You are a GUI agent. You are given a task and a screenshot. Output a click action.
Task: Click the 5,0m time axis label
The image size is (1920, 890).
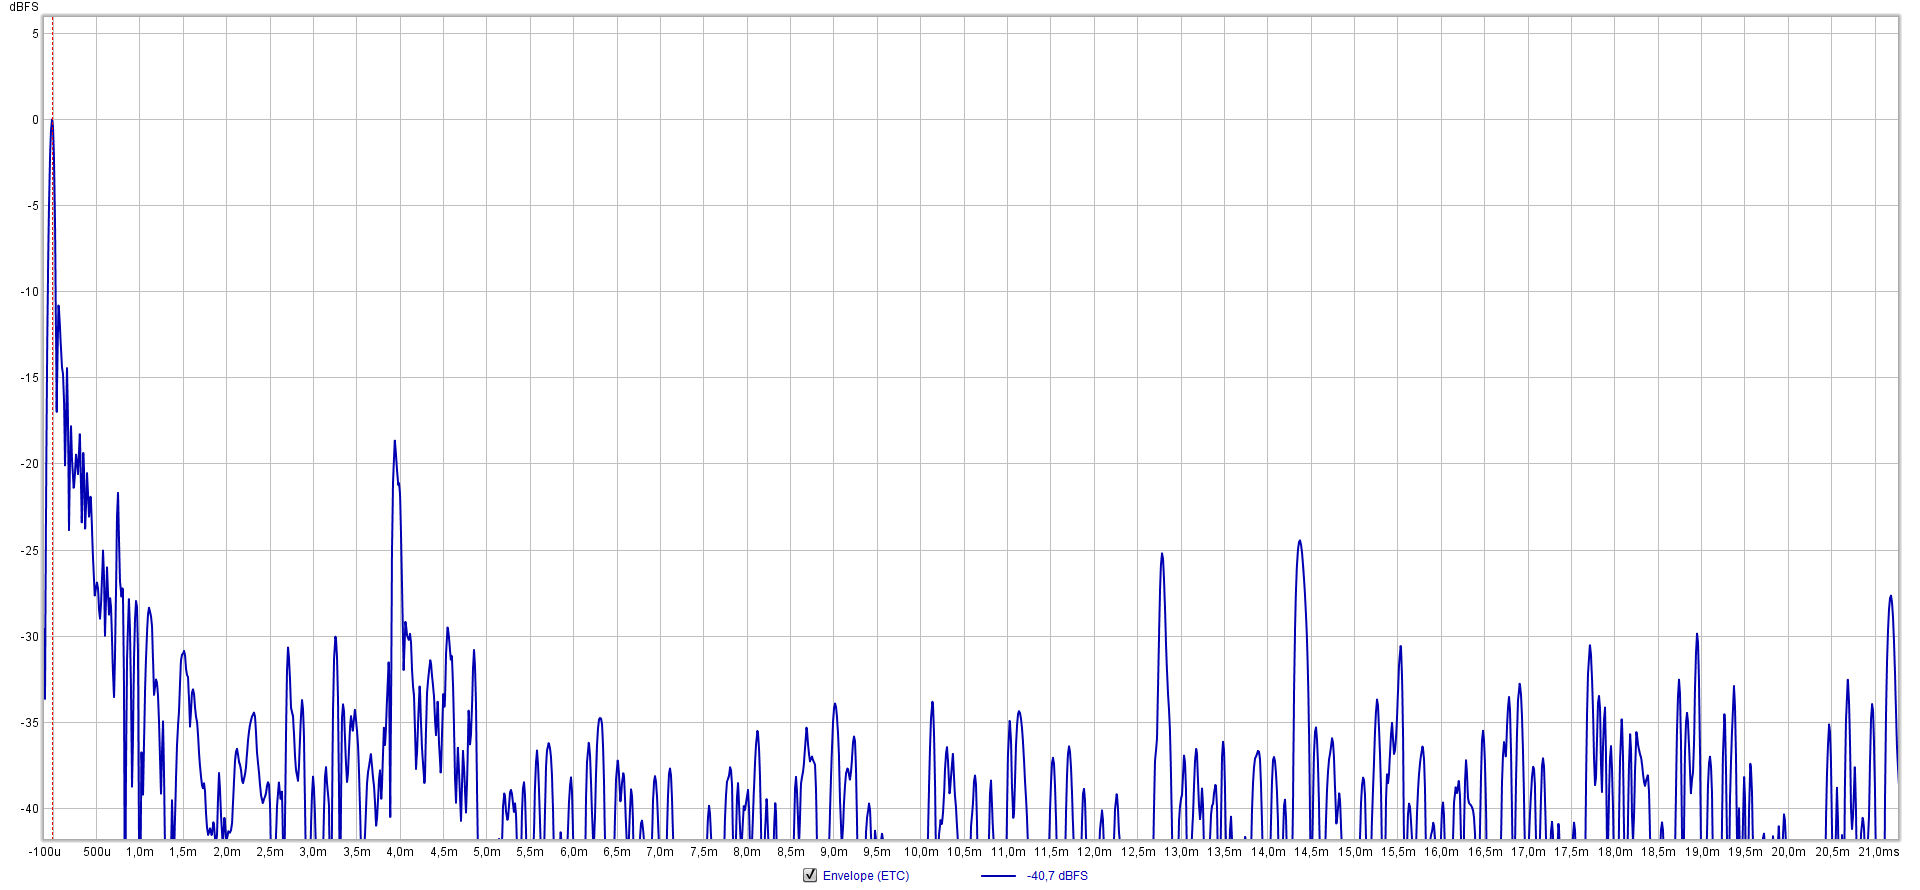click(x=487, y=852)
